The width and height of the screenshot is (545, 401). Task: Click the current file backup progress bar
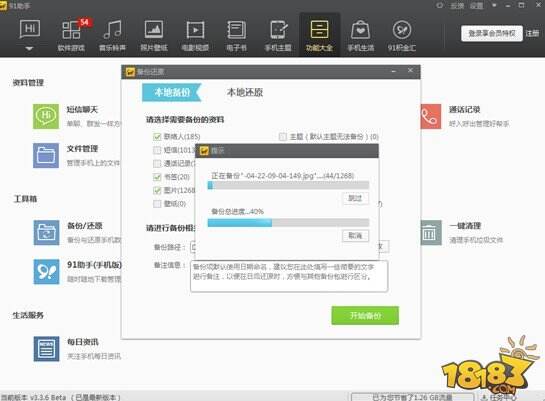tap(288, 185)
